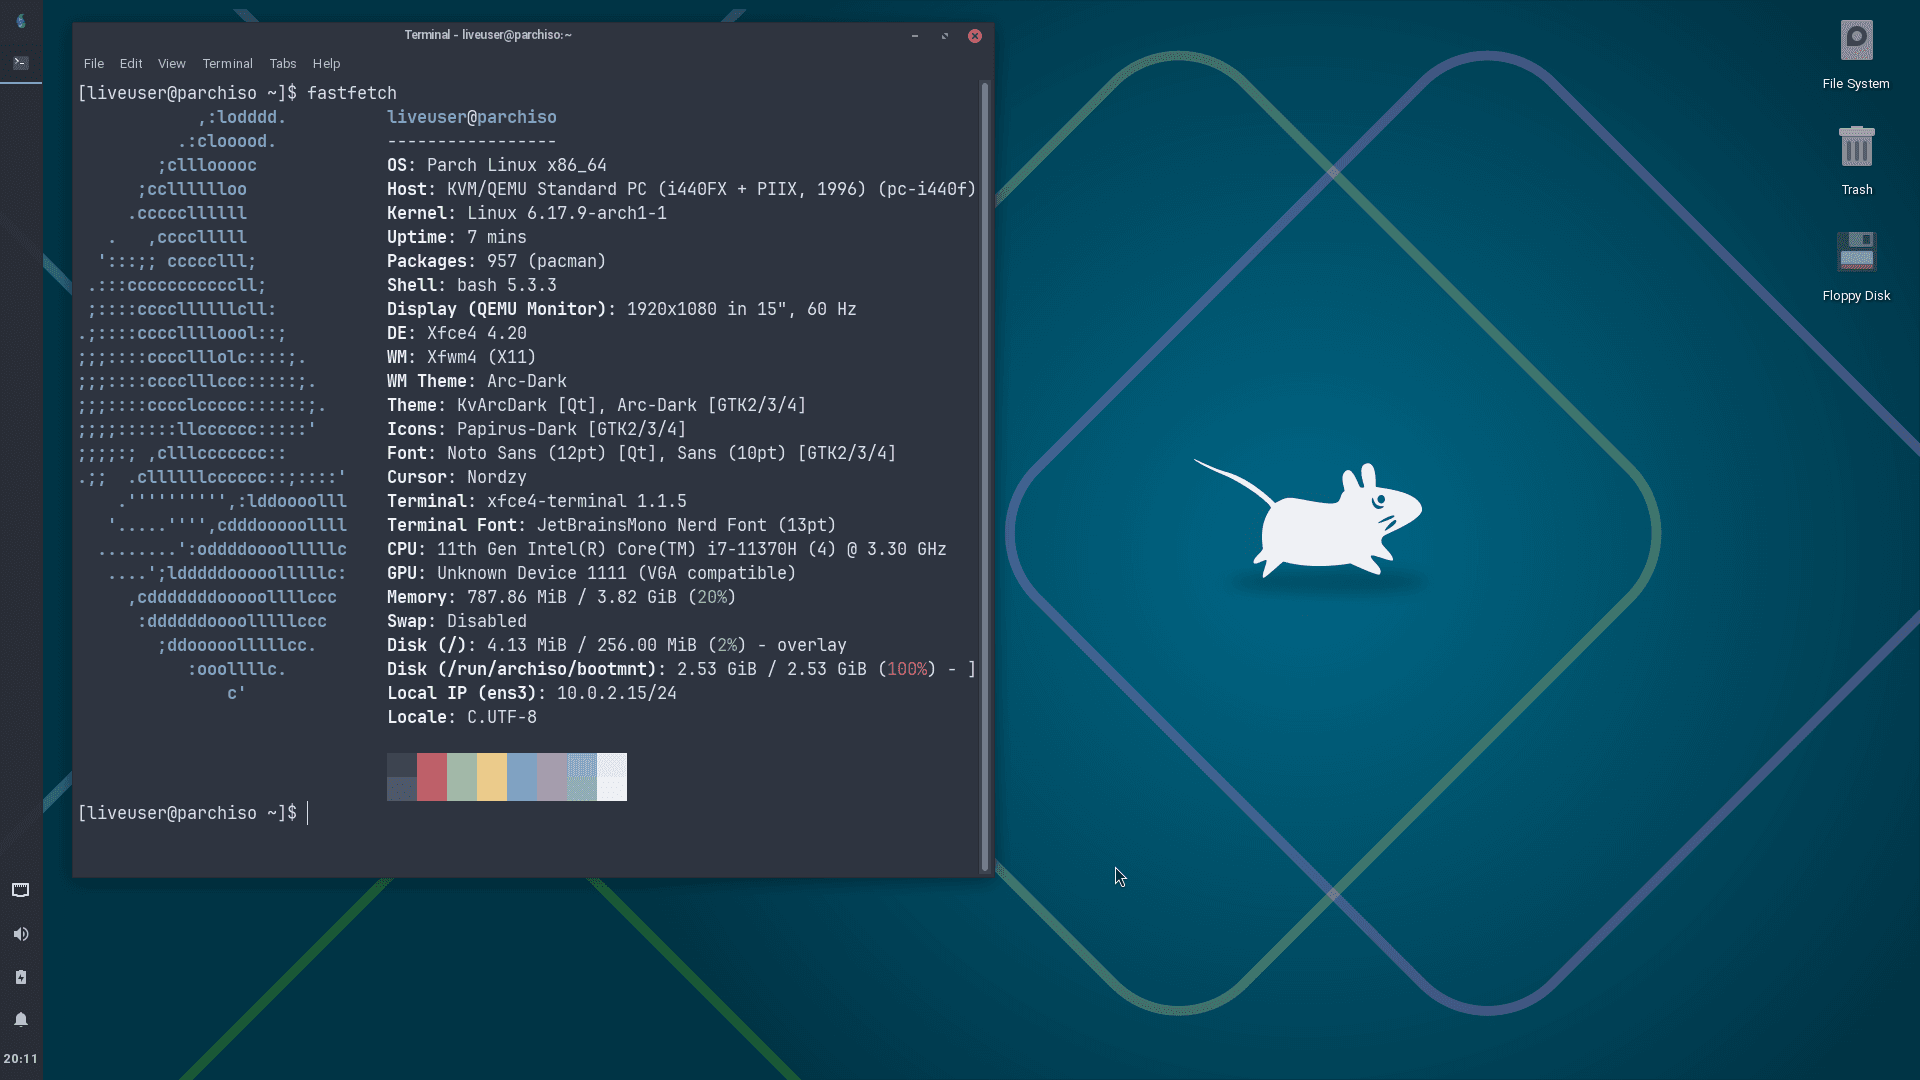Image resolution: width=1920 pixels, height=1080 pixels.
Task: Open the Help menu
Action: pos(326,63)
